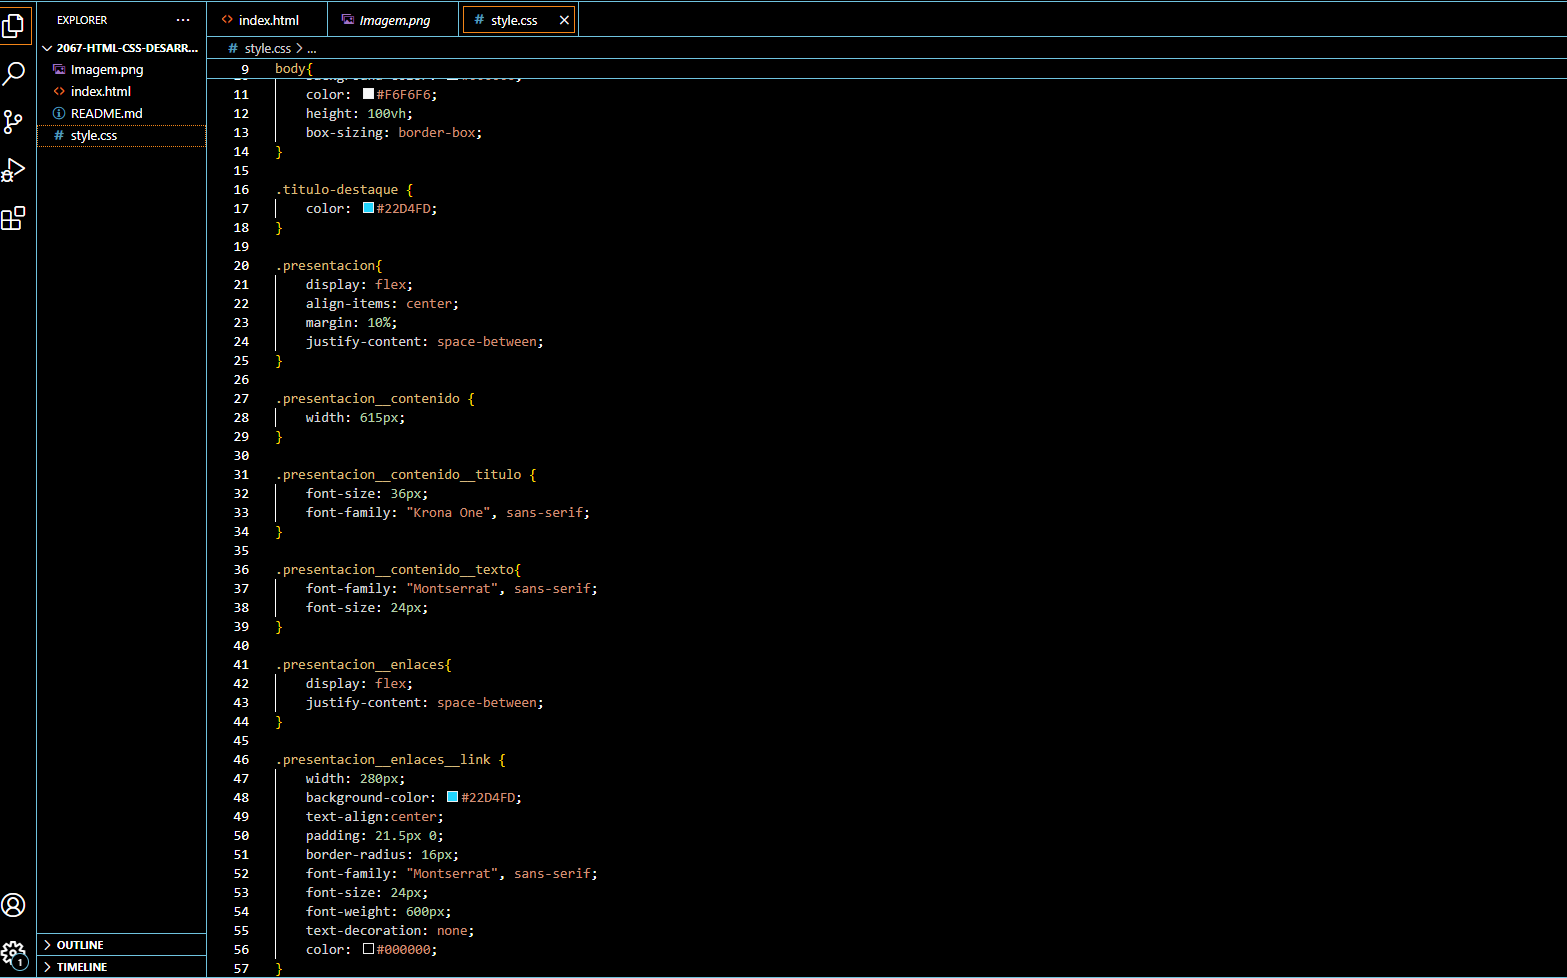Open the Extensions view
The image size is (1567, 978).
[x=13, y=219]
